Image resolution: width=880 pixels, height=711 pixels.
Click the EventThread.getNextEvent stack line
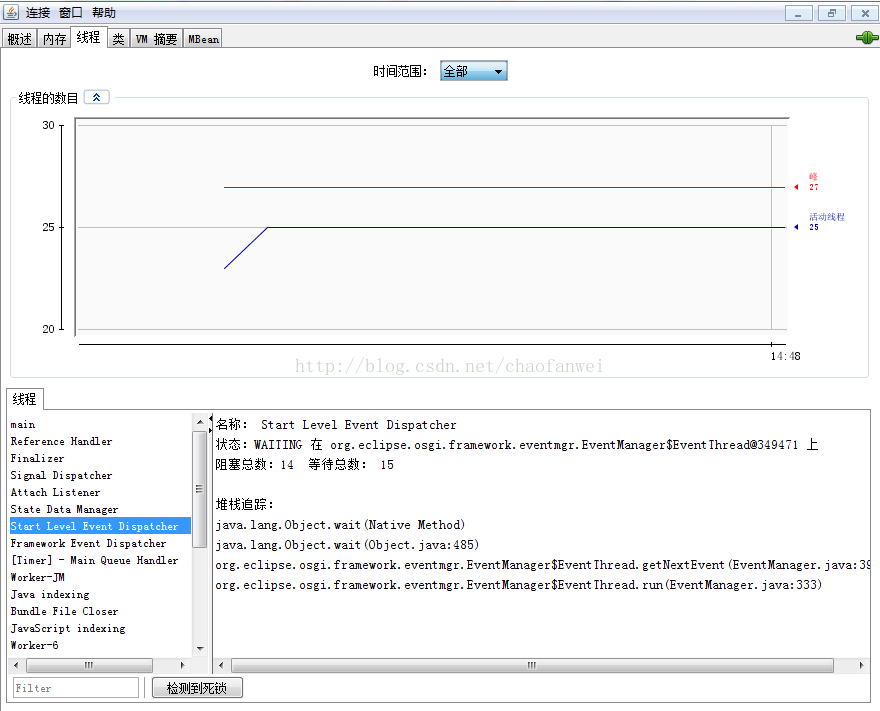click(542, 565)
